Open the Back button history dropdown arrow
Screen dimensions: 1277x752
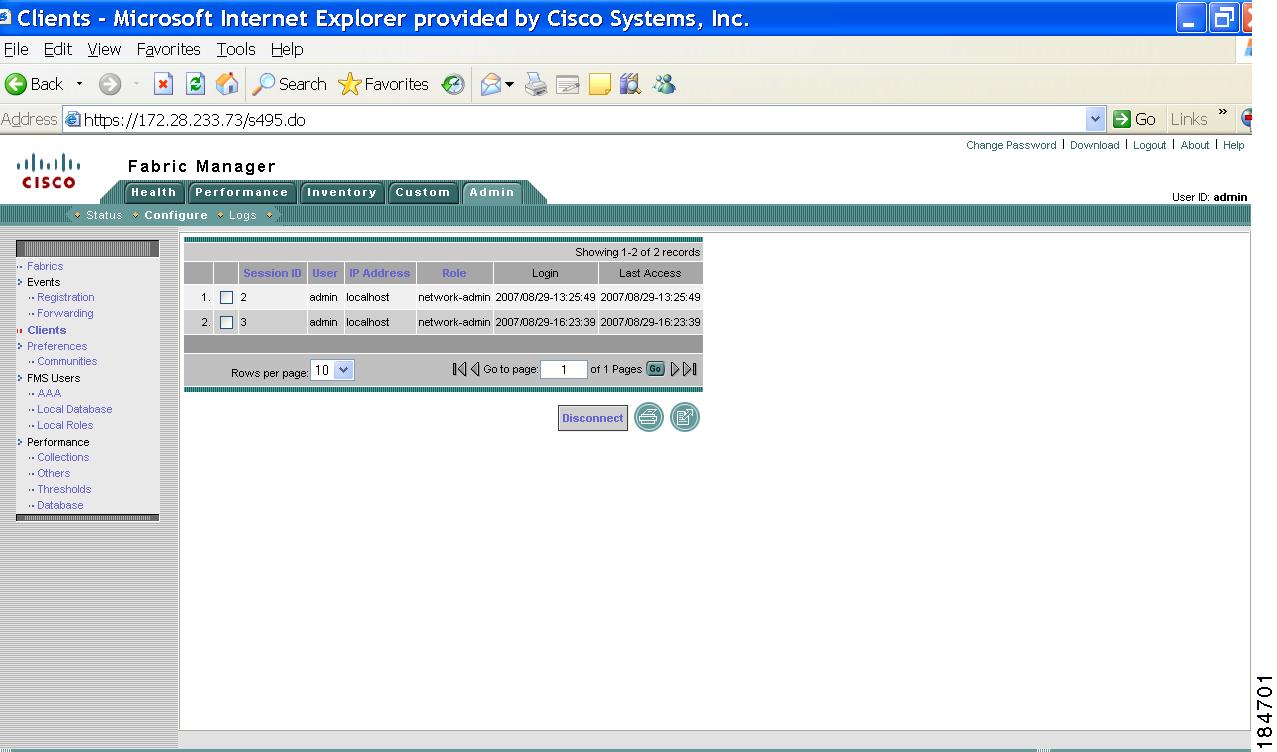[x=80, y=85]
